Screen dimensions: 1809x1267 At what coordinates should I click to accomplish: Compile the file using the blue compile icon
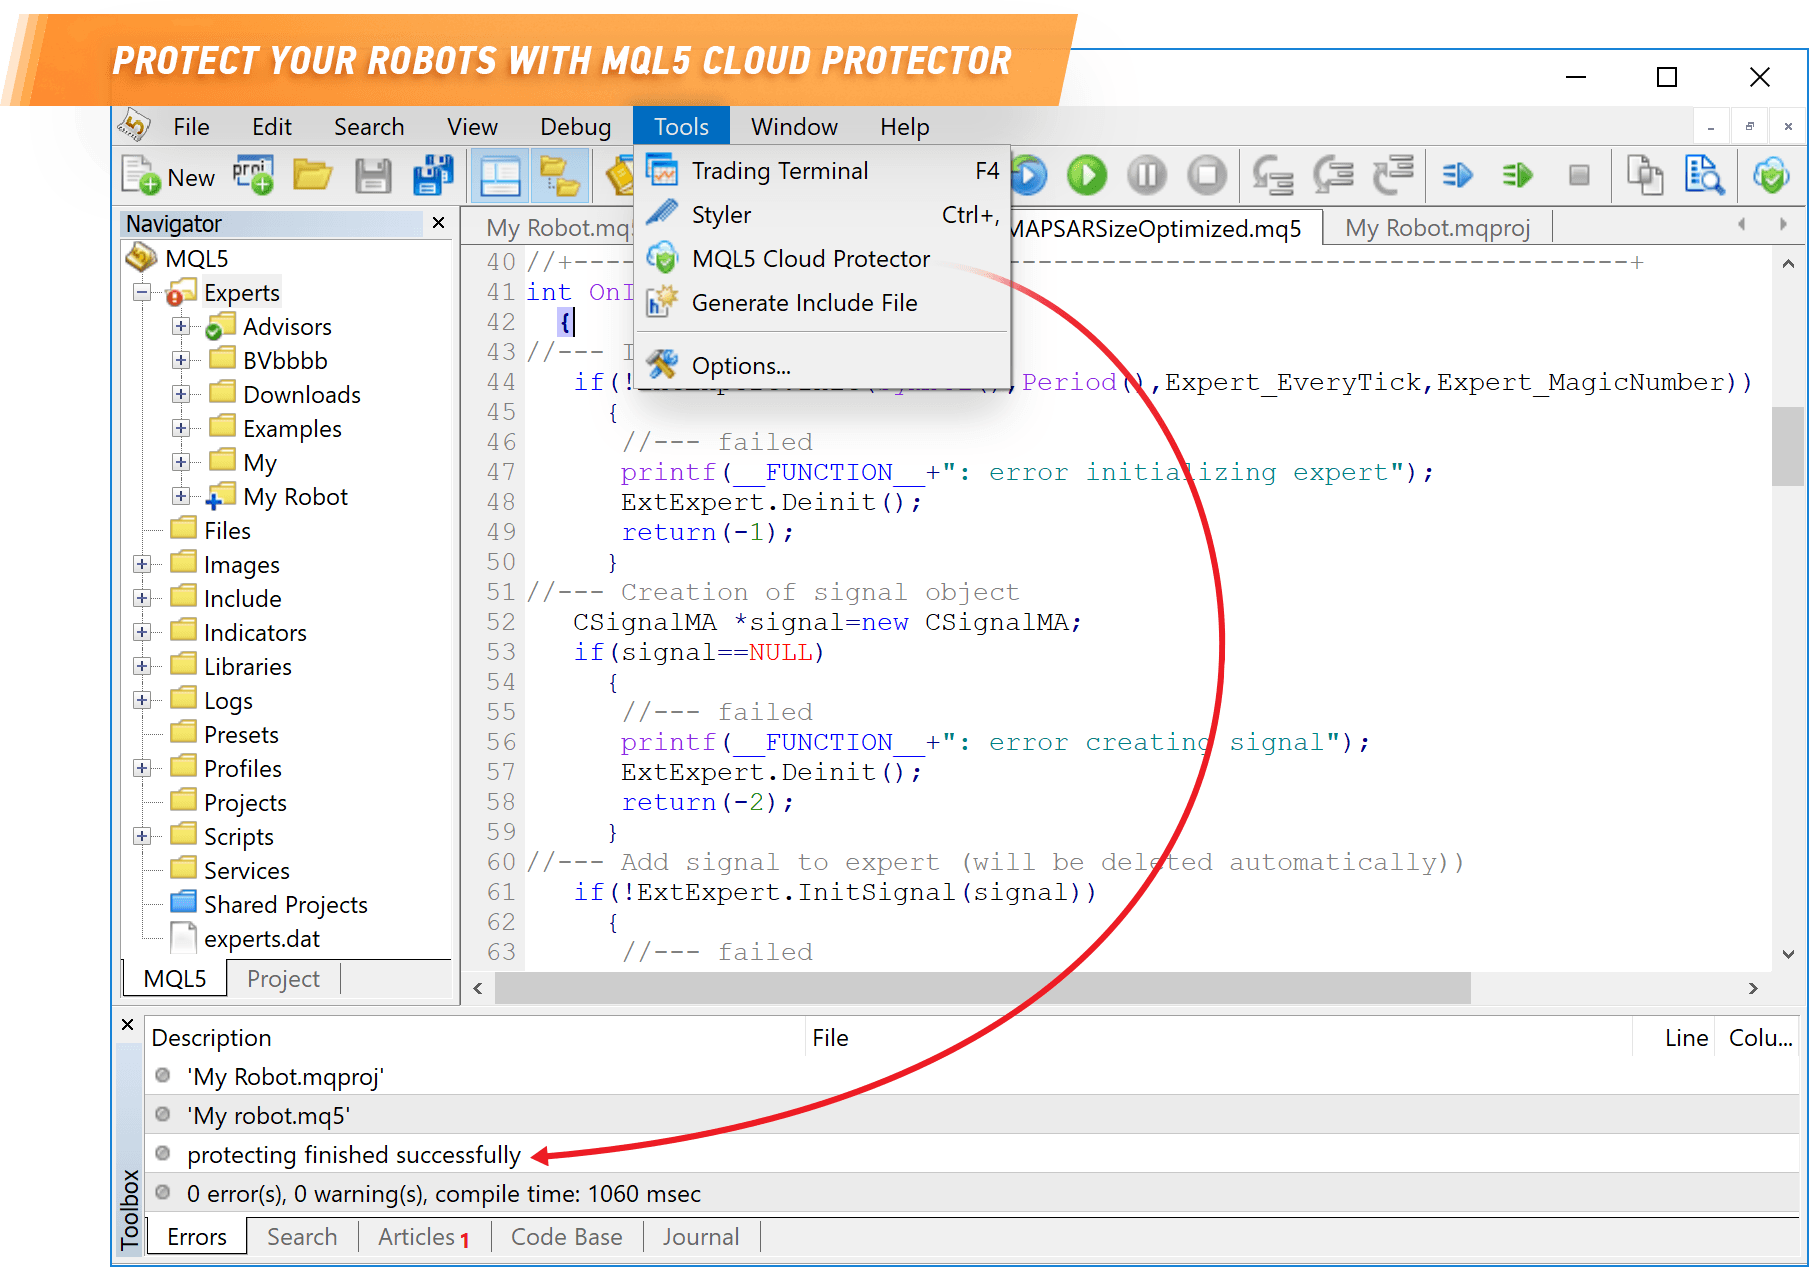1457,175
